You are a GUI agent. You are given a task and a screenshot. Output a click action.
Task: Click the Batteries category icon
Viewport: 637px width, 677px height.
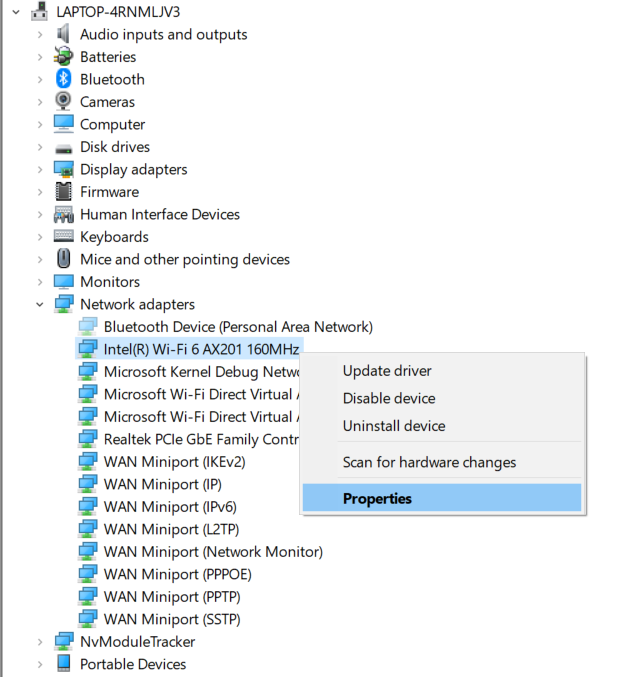click(x=63, y=56)
